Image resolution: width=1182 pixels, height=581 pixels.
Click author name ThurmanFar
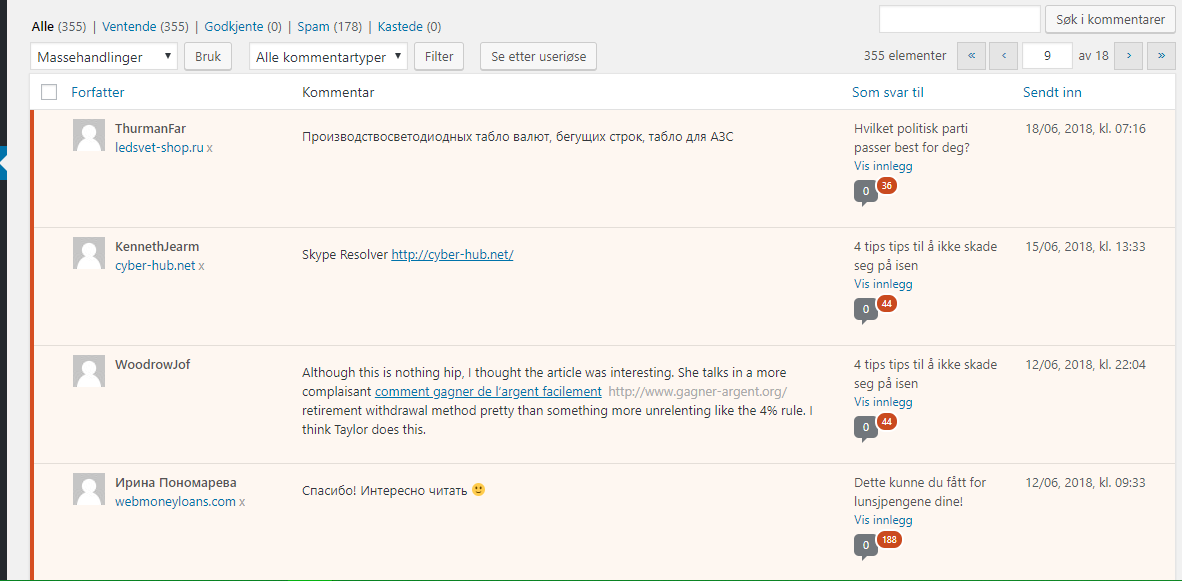pyautogui.click(x=151, y=128)
